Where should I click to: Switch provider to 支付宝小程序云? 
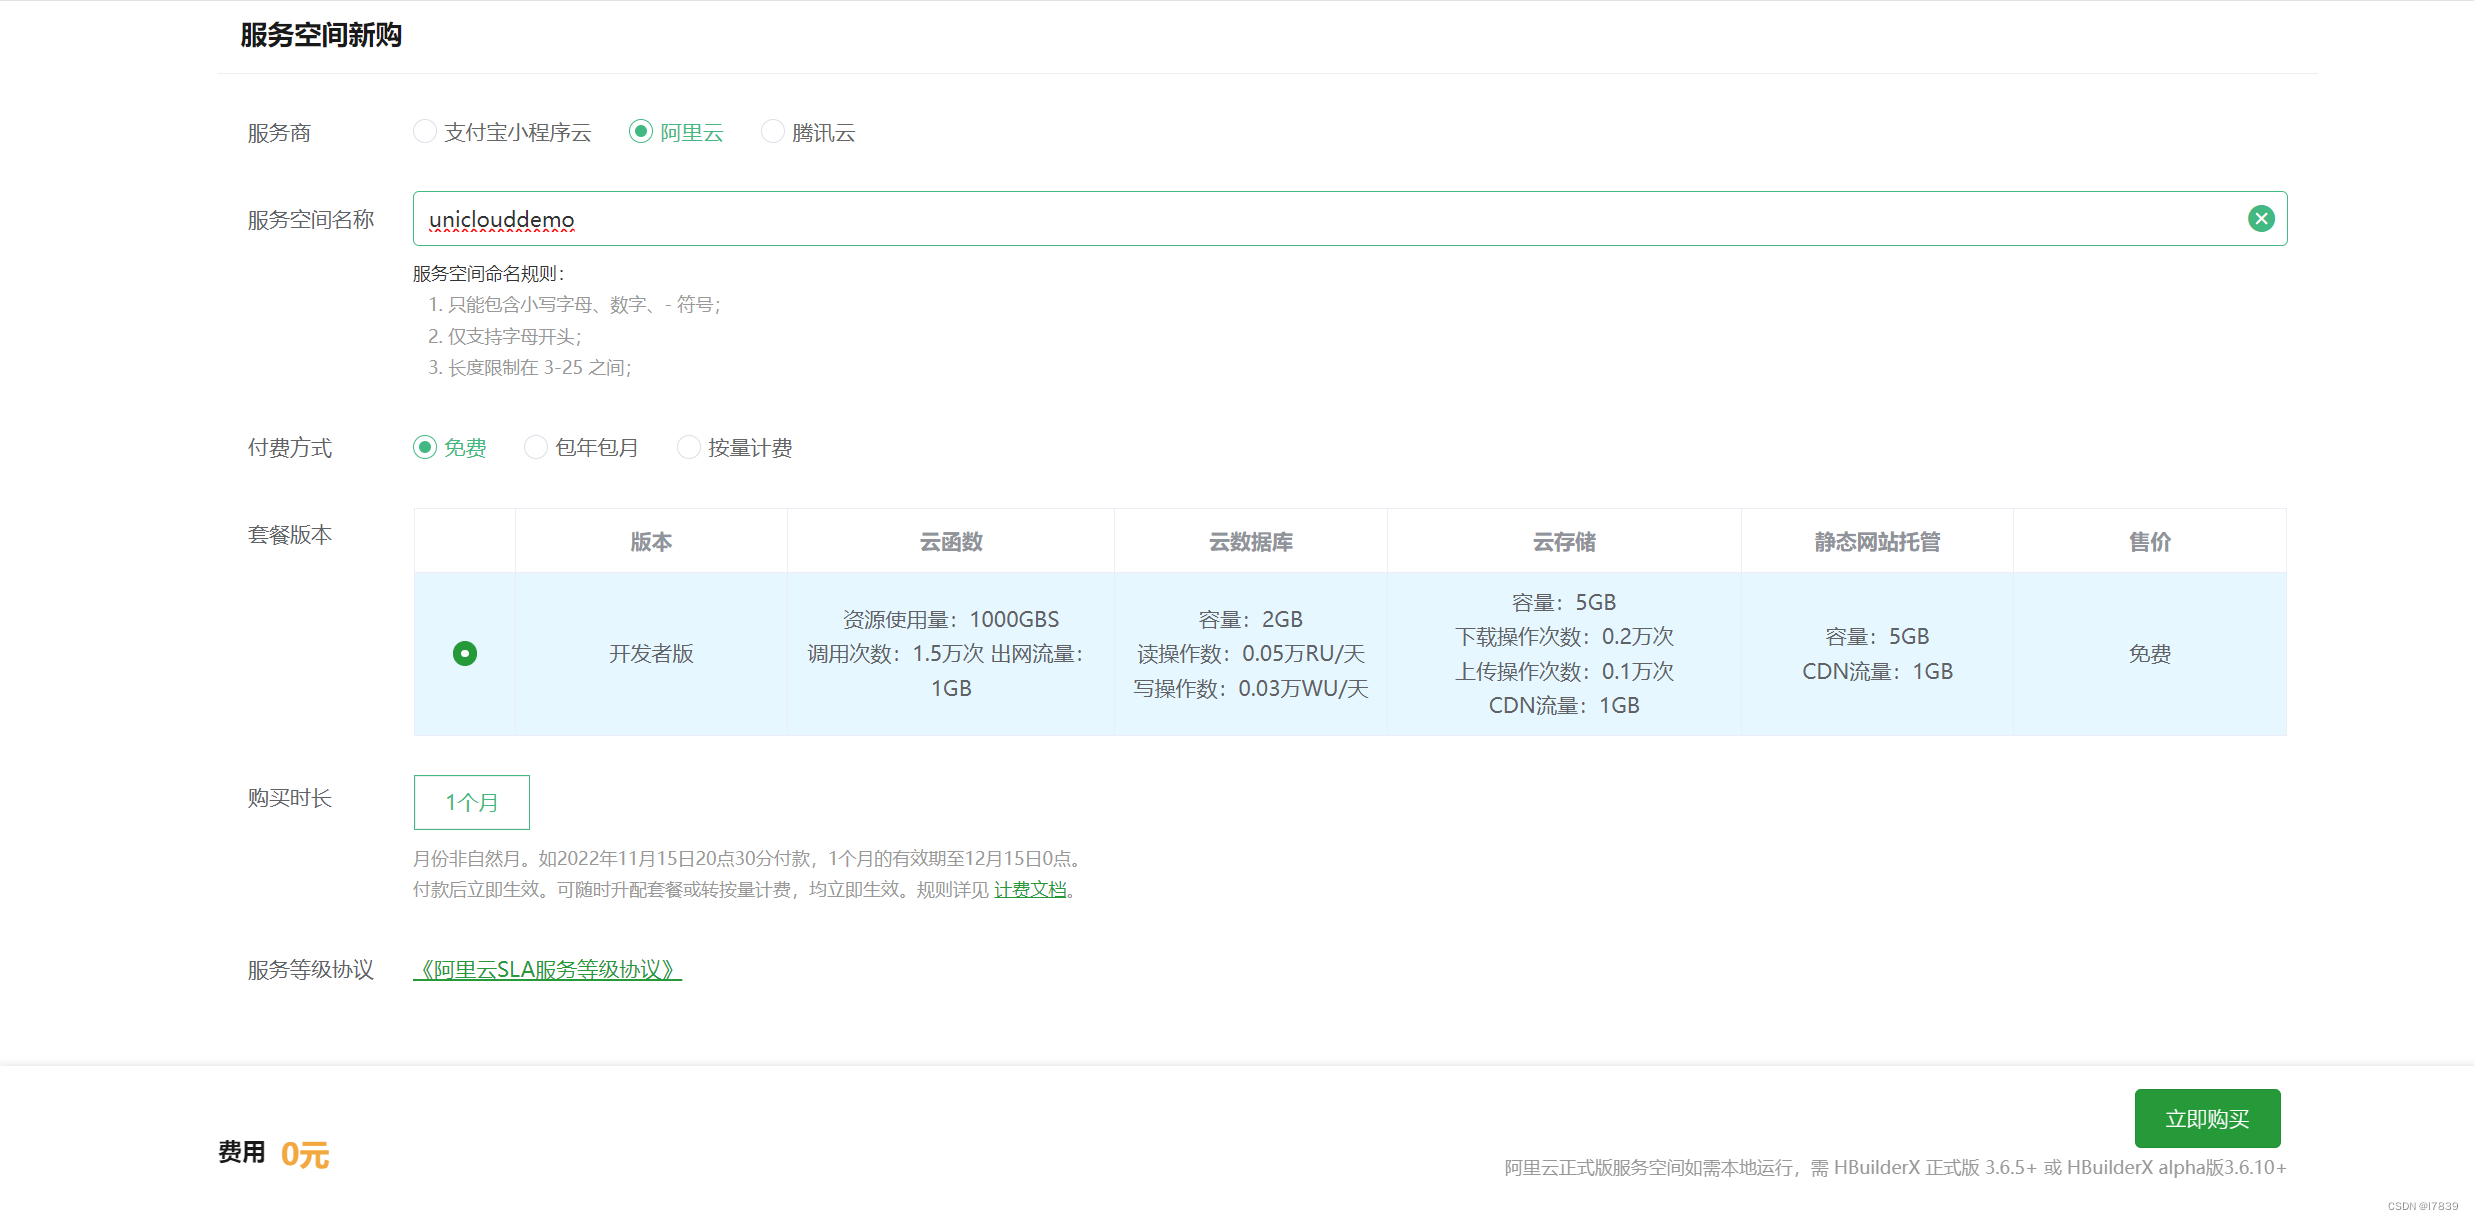[424, 131]
